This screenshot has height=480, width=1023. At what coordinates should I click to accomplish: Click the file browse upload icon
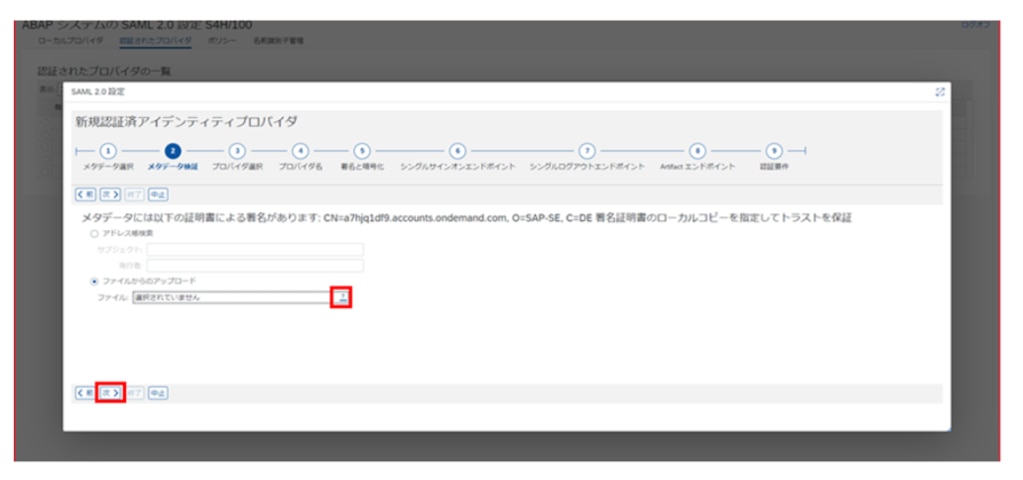point(341,297)
